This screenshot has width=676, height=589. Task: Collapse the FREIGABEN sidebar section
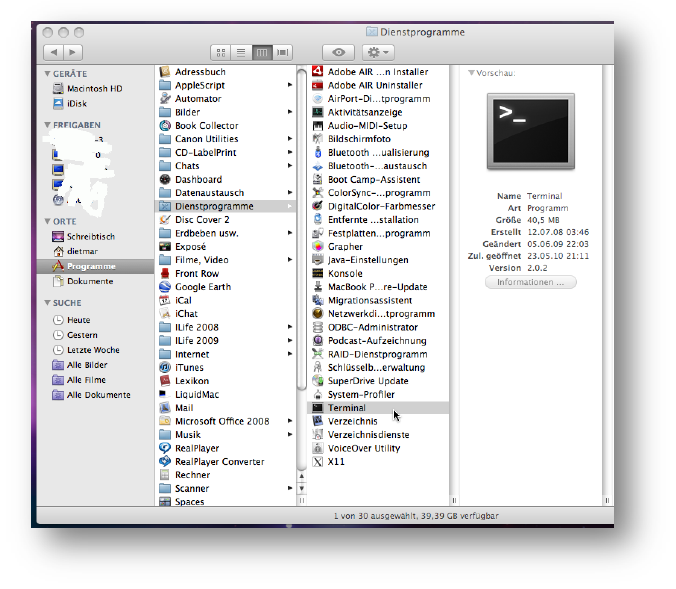click(47, 125)
